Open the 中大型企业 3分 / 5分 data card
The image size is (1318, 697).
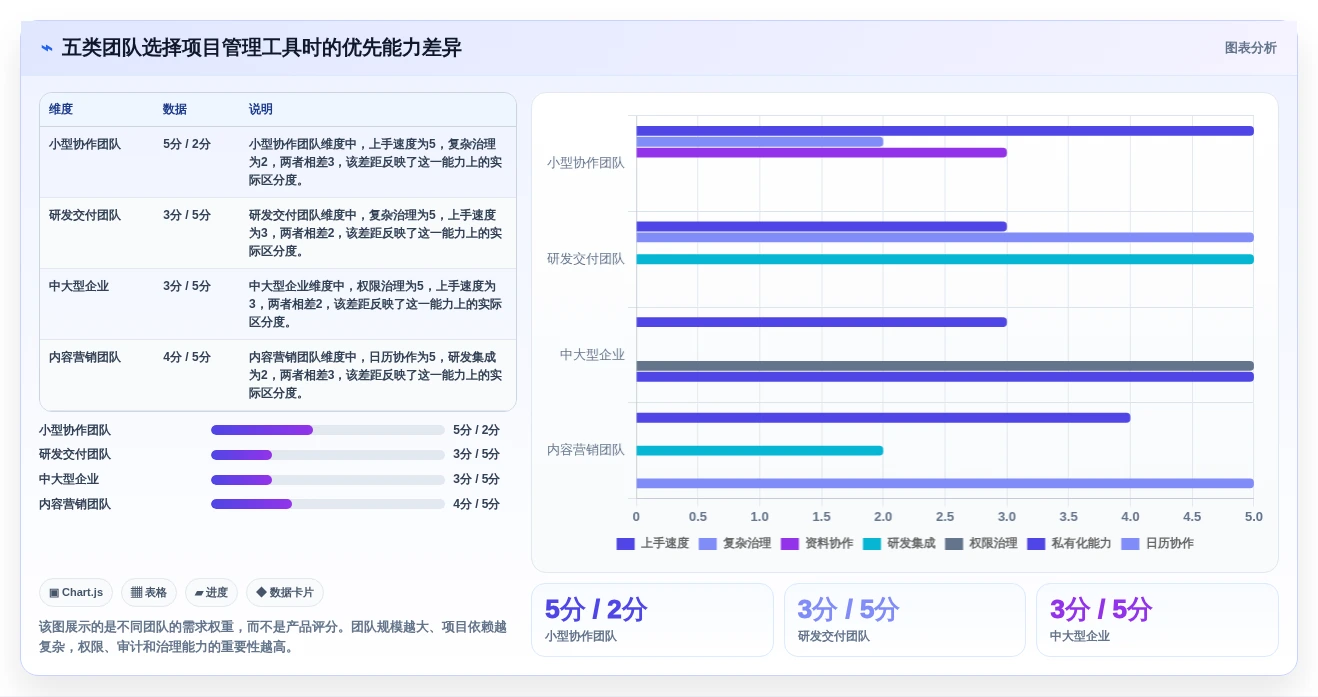[1157, 620]
